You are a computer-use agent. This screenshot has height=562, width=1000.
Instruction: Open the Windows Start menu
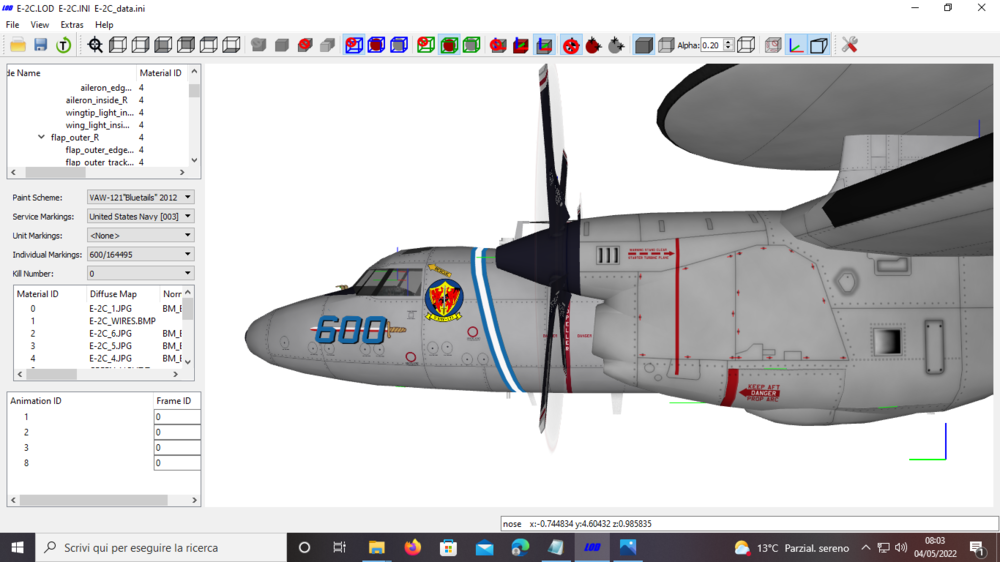point(17,547)
